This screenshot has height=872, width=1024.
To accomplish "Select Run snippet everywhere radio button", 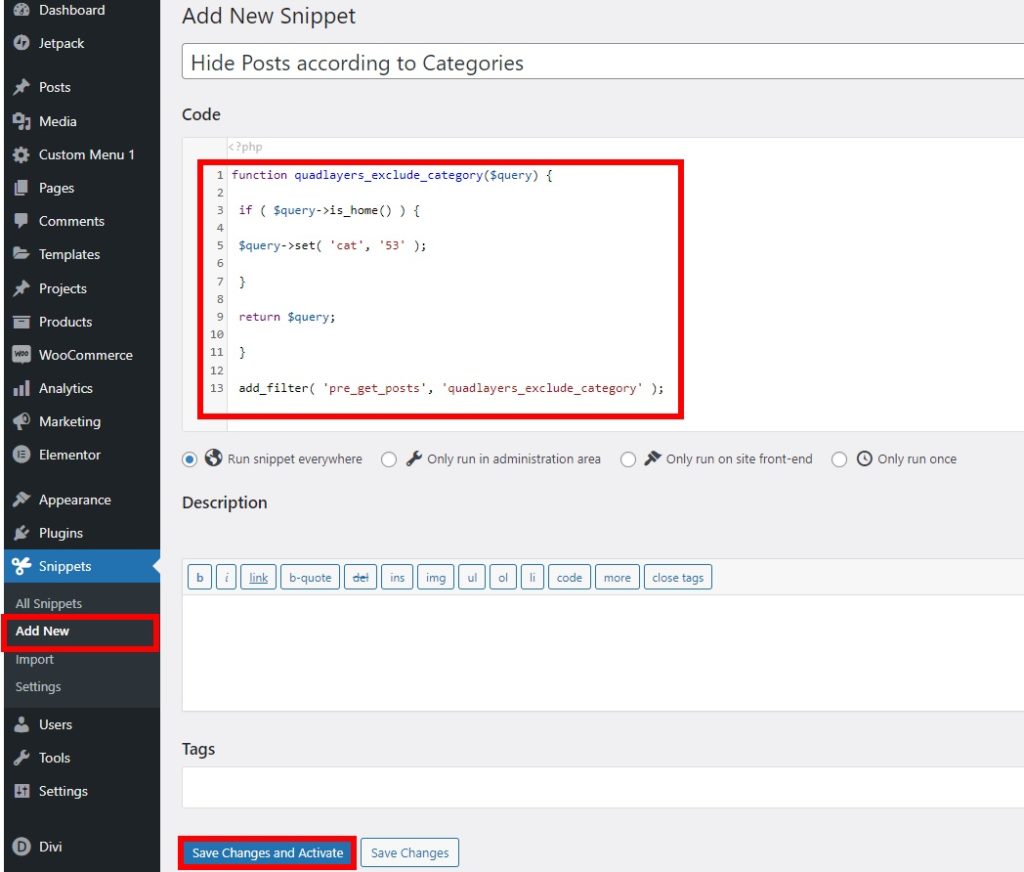I will 189,460.
